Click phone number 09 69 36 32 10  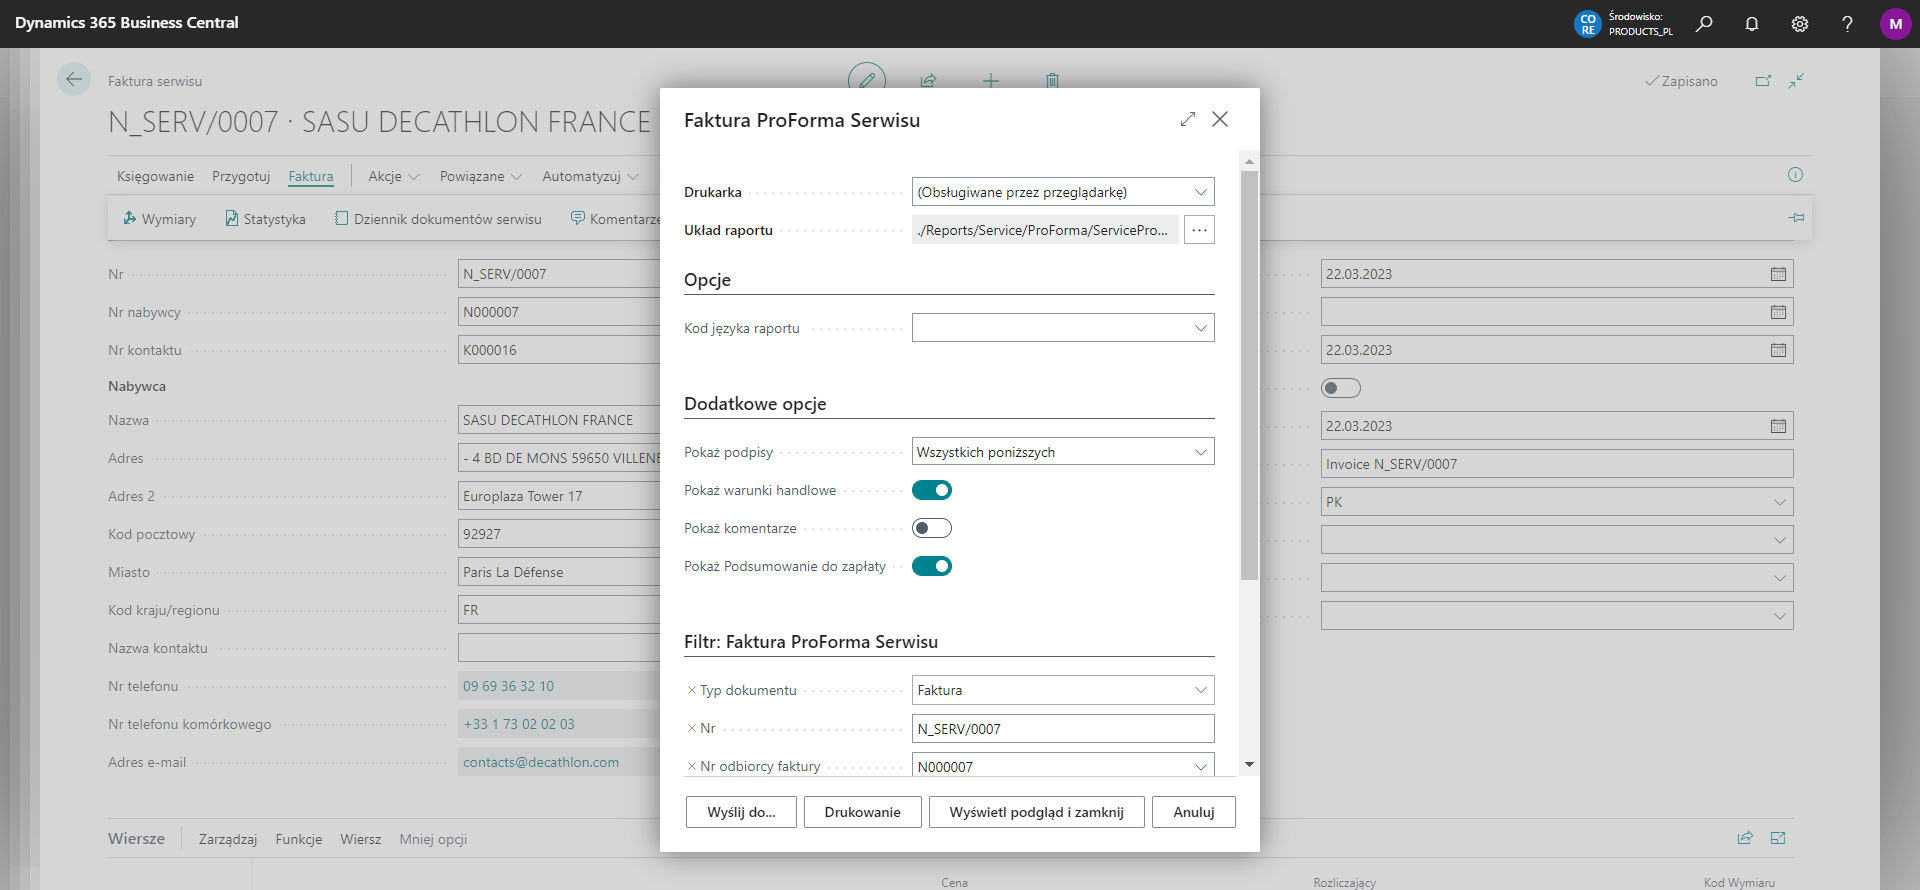pos(508,686)
